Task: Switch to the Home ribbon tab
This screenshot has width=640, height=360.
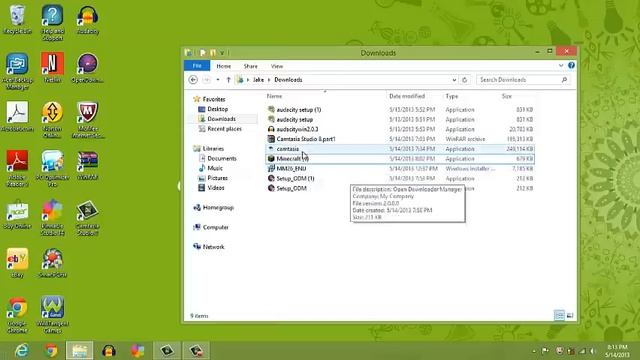Action: (x=224, y=66)
